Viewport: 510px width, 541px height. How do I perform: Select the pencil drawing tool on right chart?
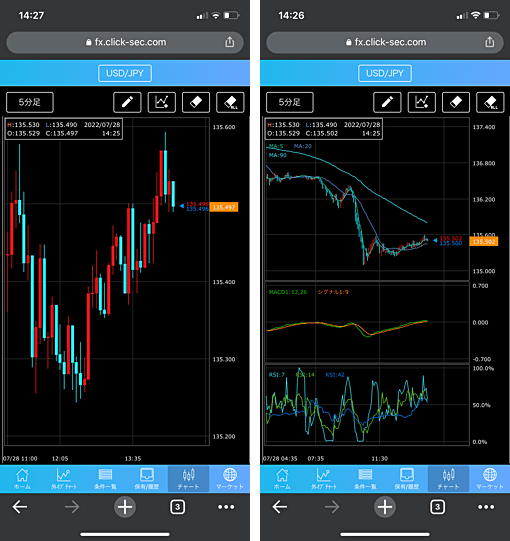(387, 102)
